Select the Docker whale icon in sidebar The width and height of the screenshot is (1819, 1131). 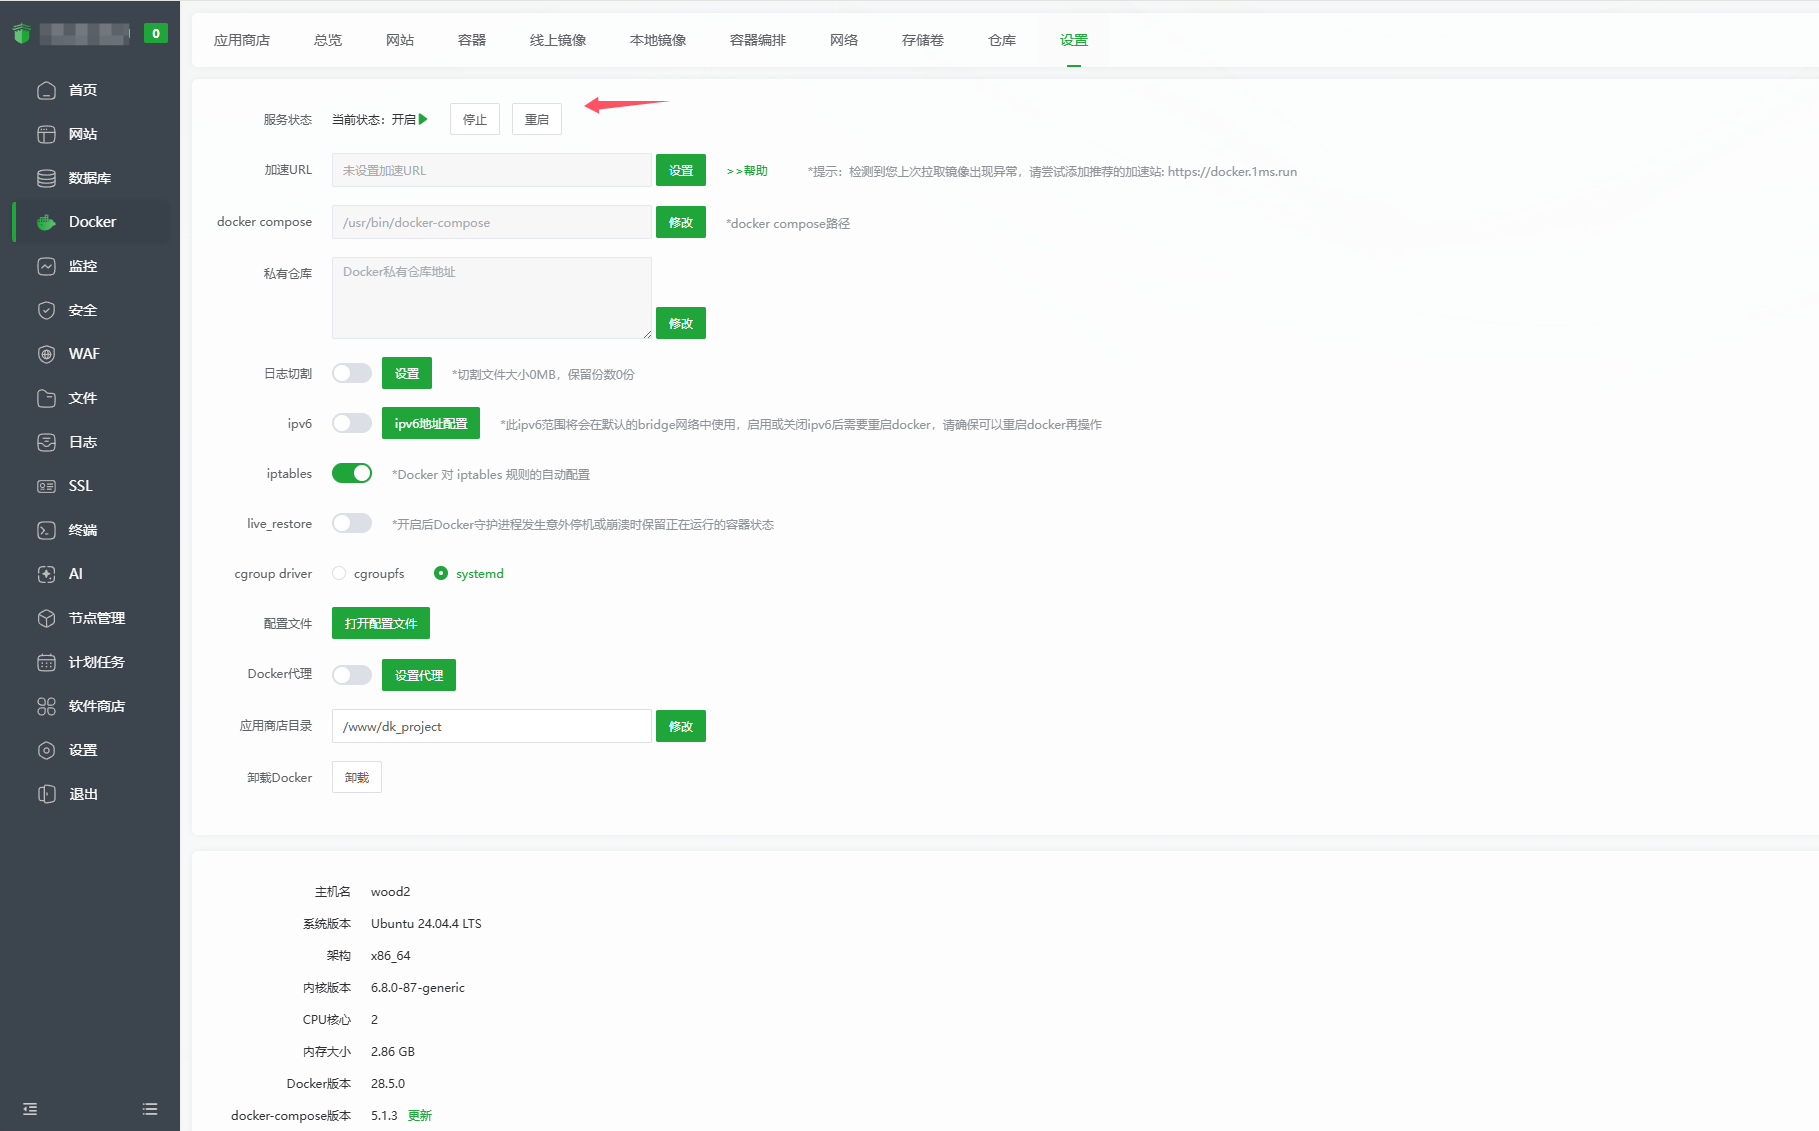point(46,222)
